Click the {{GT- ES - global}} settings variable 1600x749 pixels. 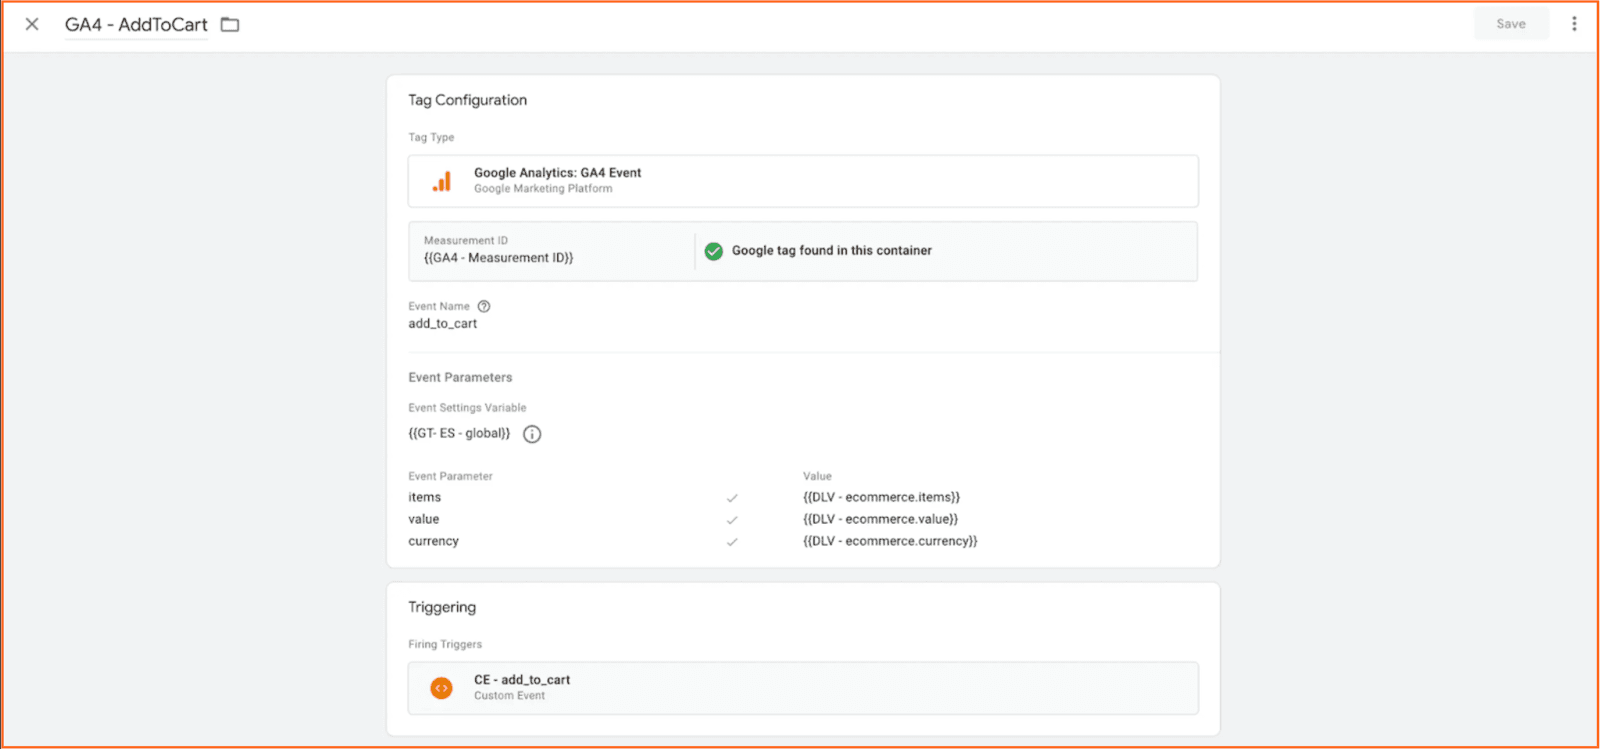[459, 433]
